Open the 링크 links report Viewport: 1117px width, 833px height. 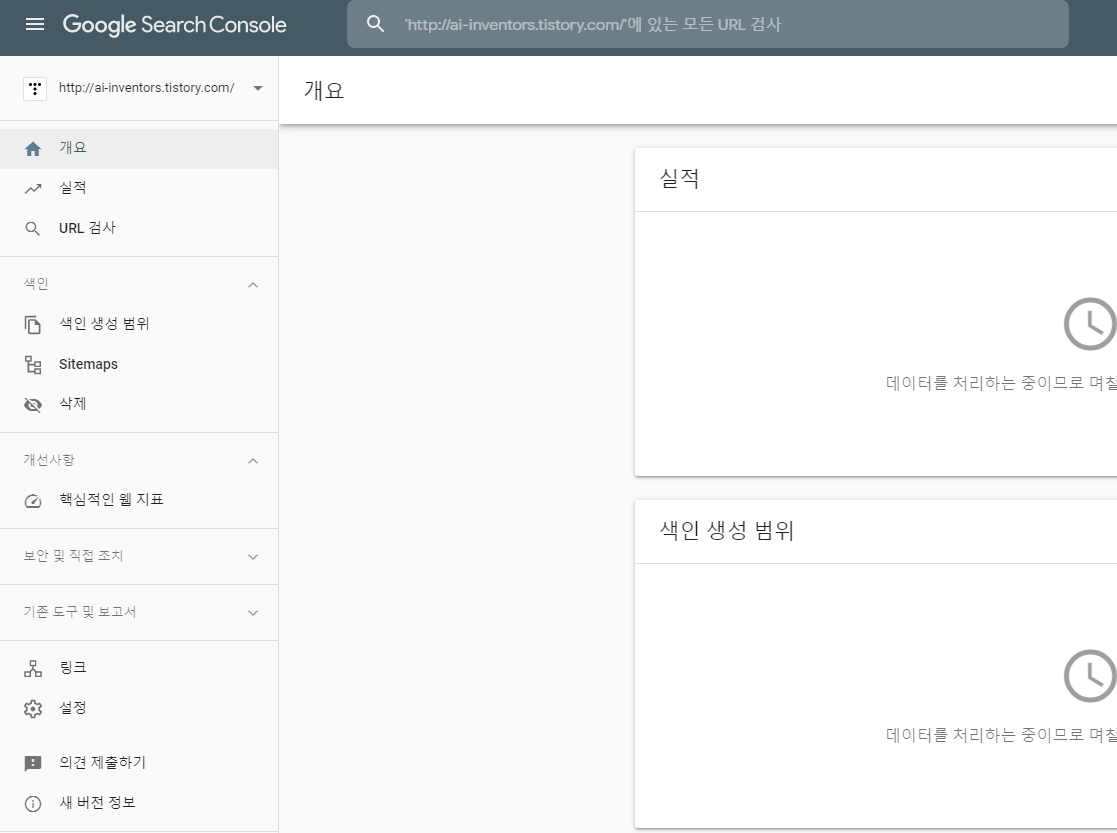tap(139, 668)
